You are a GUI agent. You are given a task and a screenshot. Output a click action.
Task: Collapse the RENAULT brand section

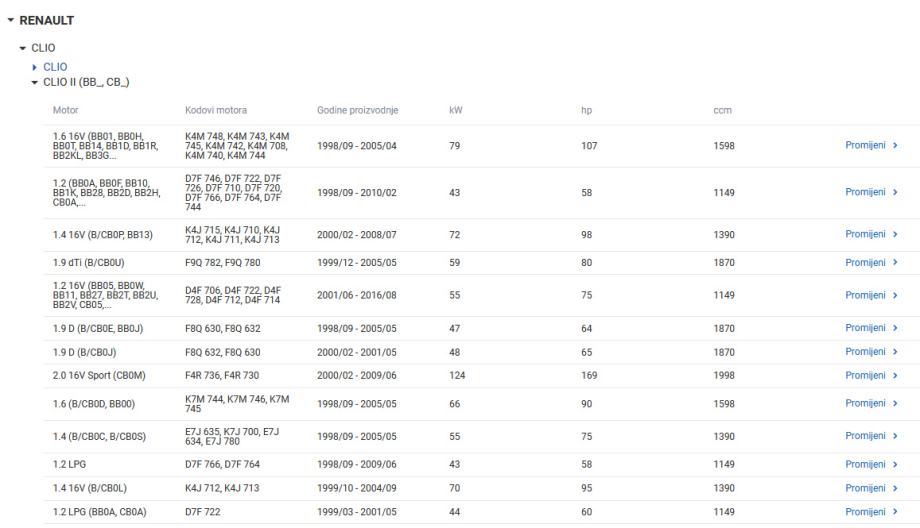pos(11,20)
